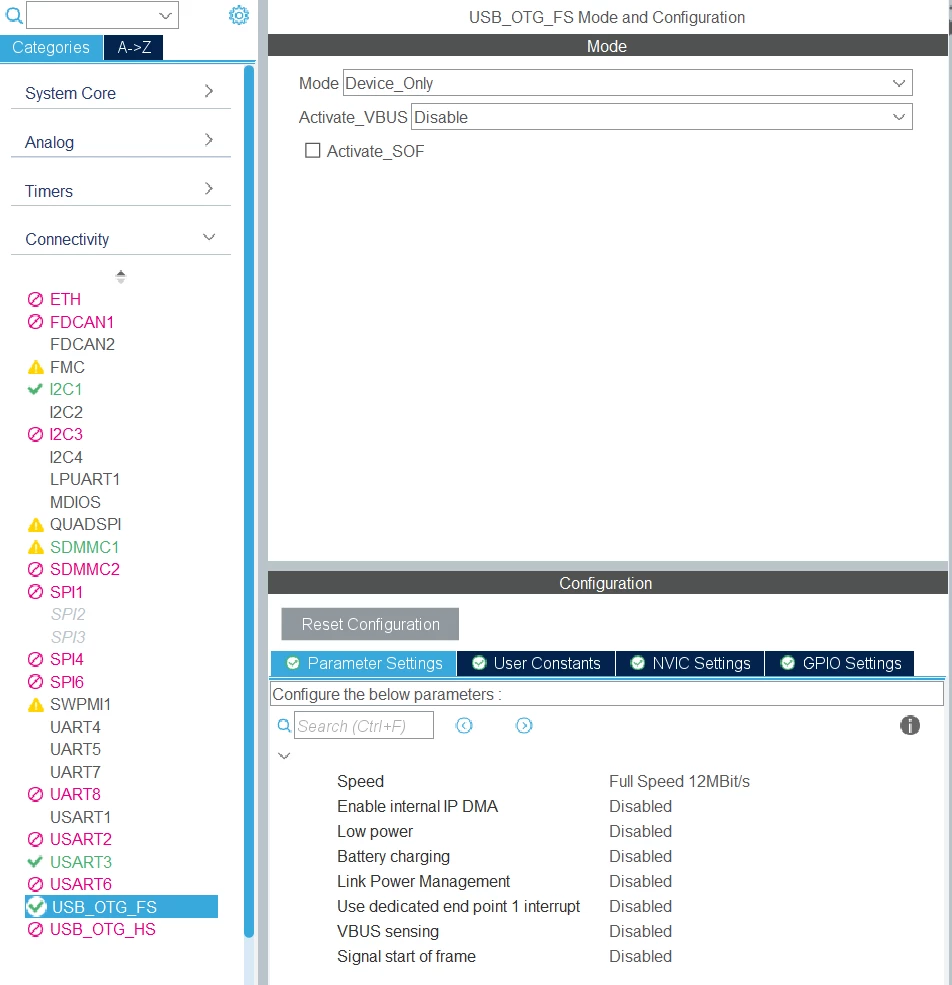Select SPI4 peripheral
The width and height of the screenshot is (952, 985).
tap(67, 659)
